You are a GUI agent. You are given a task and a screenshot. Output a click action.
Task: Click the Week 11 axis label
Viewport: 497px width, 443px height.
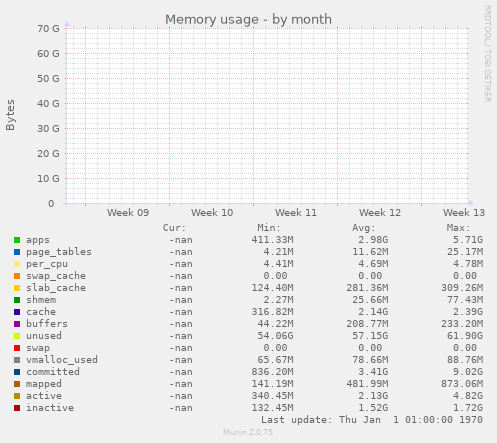[x=296, y=213]
